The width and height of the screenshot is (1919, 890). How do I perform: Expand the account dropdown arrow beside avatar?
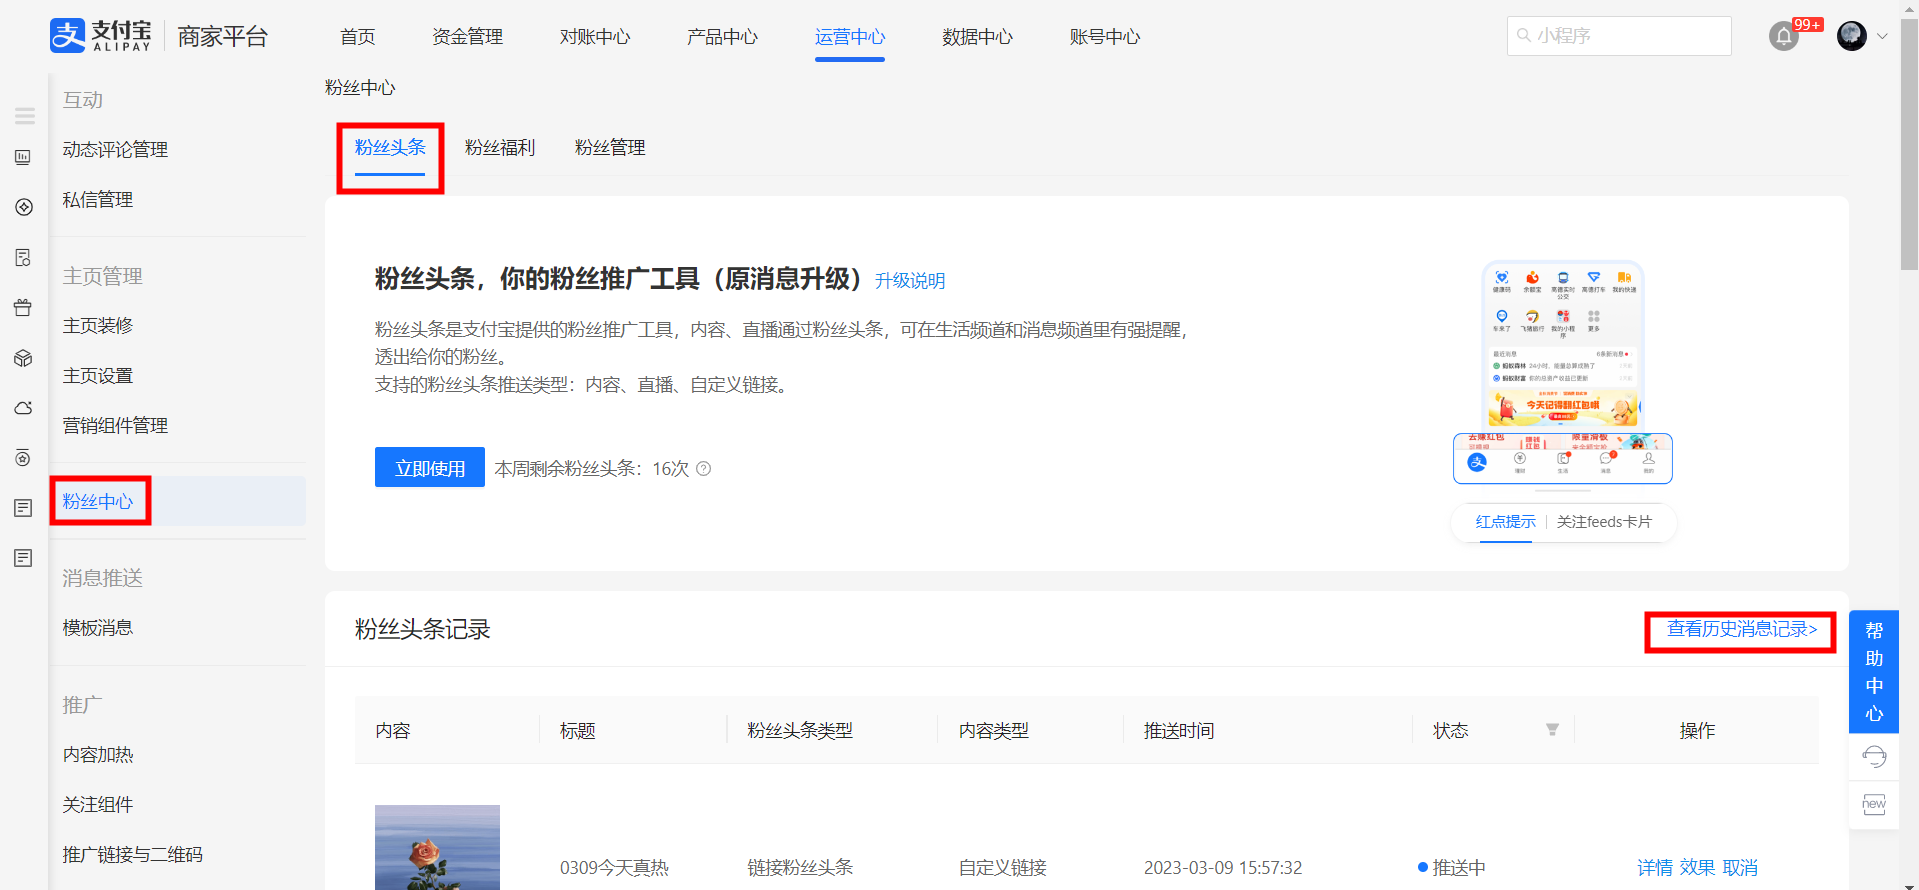pyautogui.click(x=1882, y=36)
